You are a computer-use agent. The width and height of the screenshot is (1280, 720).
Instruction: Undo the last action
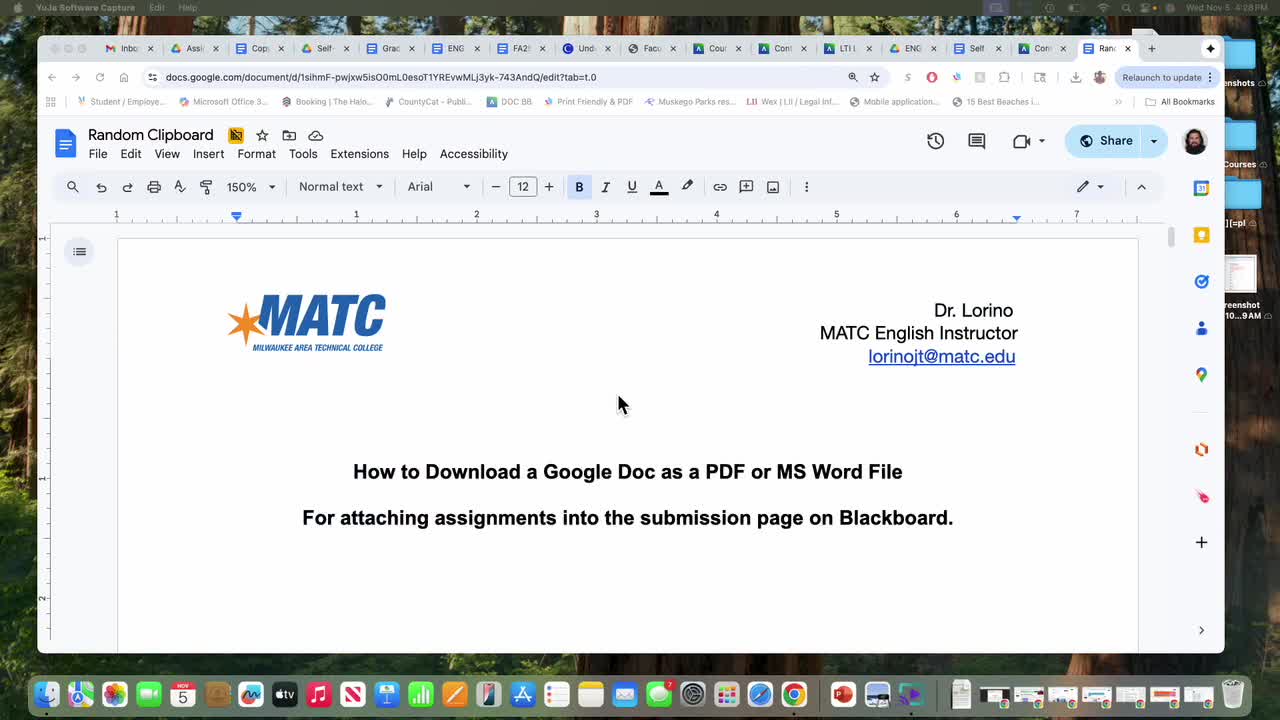101,187
